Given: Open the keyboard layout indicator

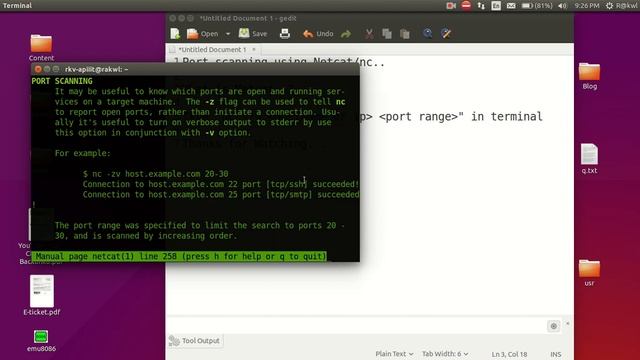Looking at the screenshot, I should (x=496, y=6).
